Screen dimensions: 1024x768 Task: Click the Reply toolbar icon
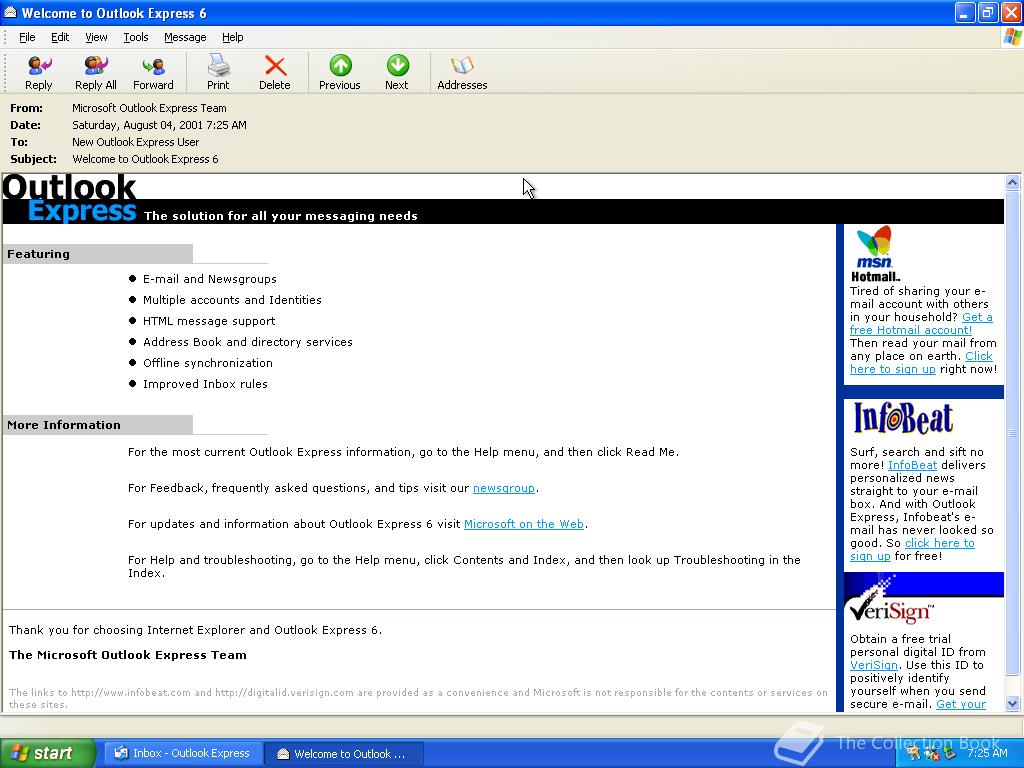[39, 72]
